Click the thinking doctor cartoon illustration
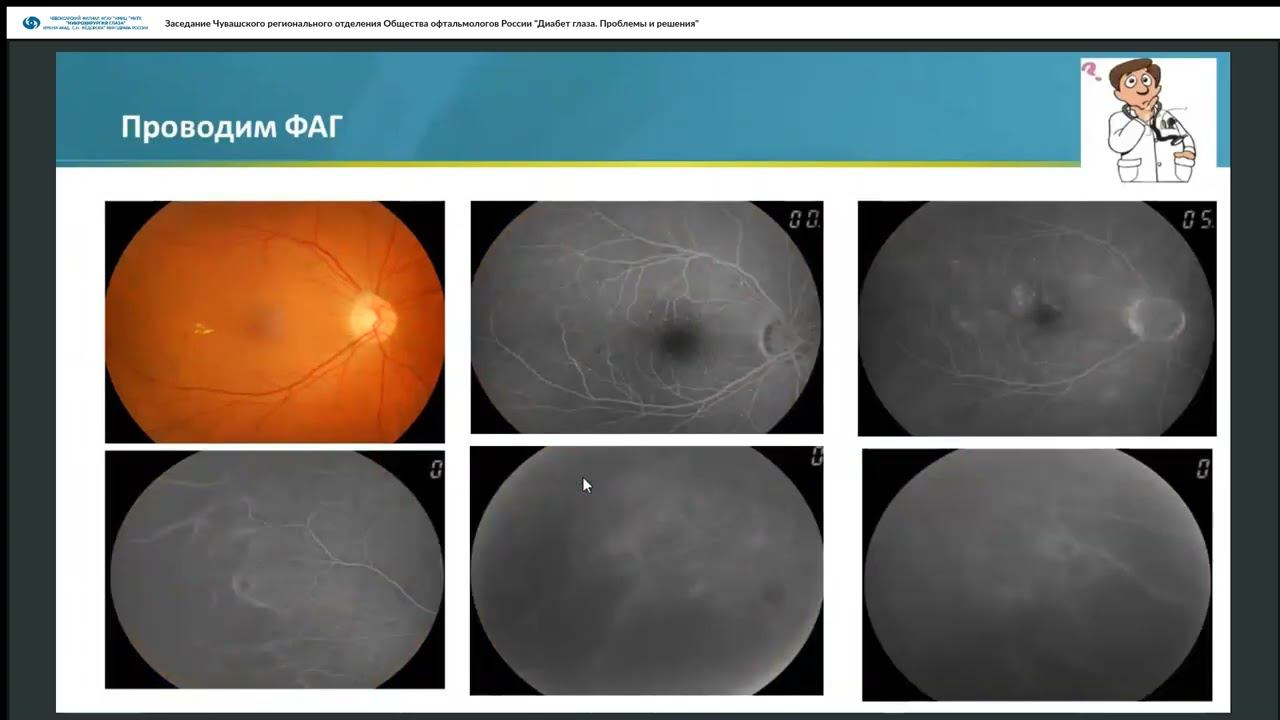The width and height of the screenshot is (1280, 720). tap(1148, 120)
